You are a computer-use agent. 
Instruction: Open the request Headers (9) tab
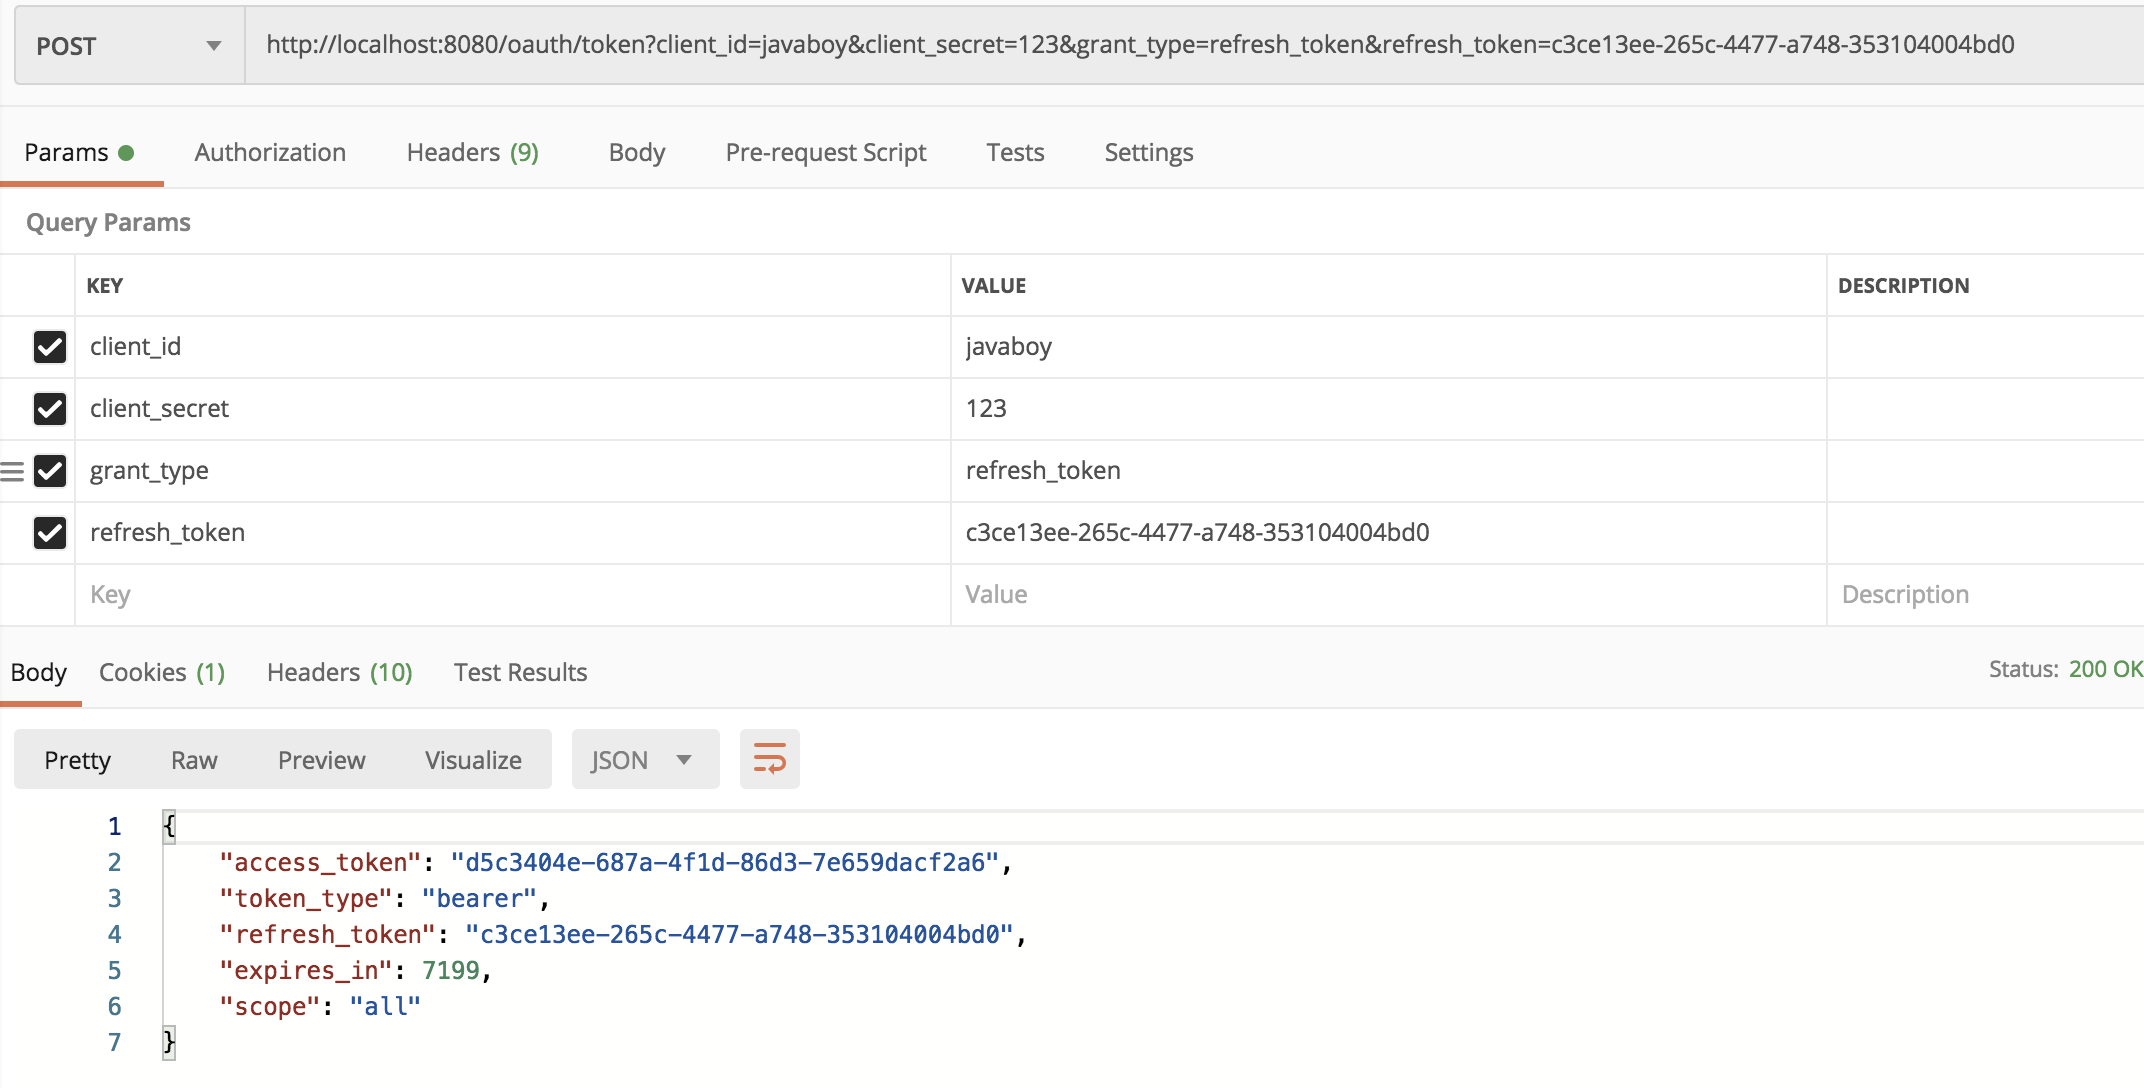tap(472, 153)
